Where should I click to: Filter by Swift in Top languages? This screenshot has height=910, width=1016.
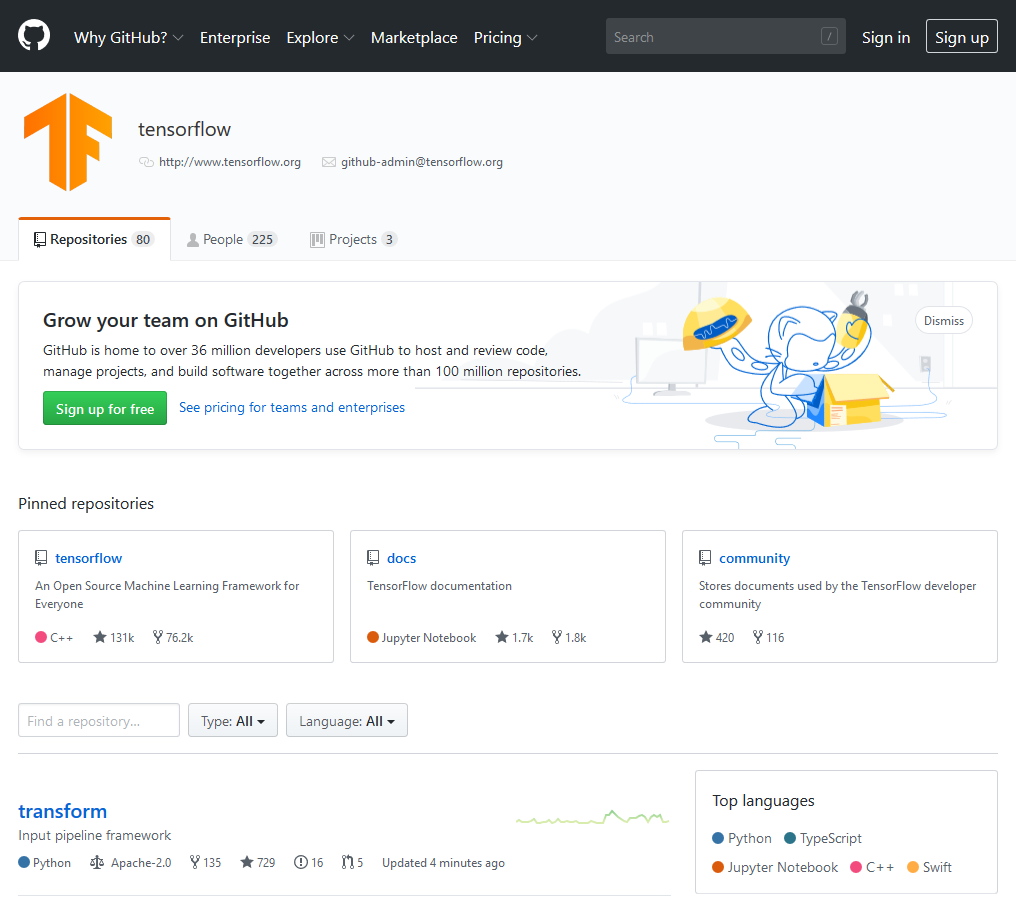[x=930, y=867]
